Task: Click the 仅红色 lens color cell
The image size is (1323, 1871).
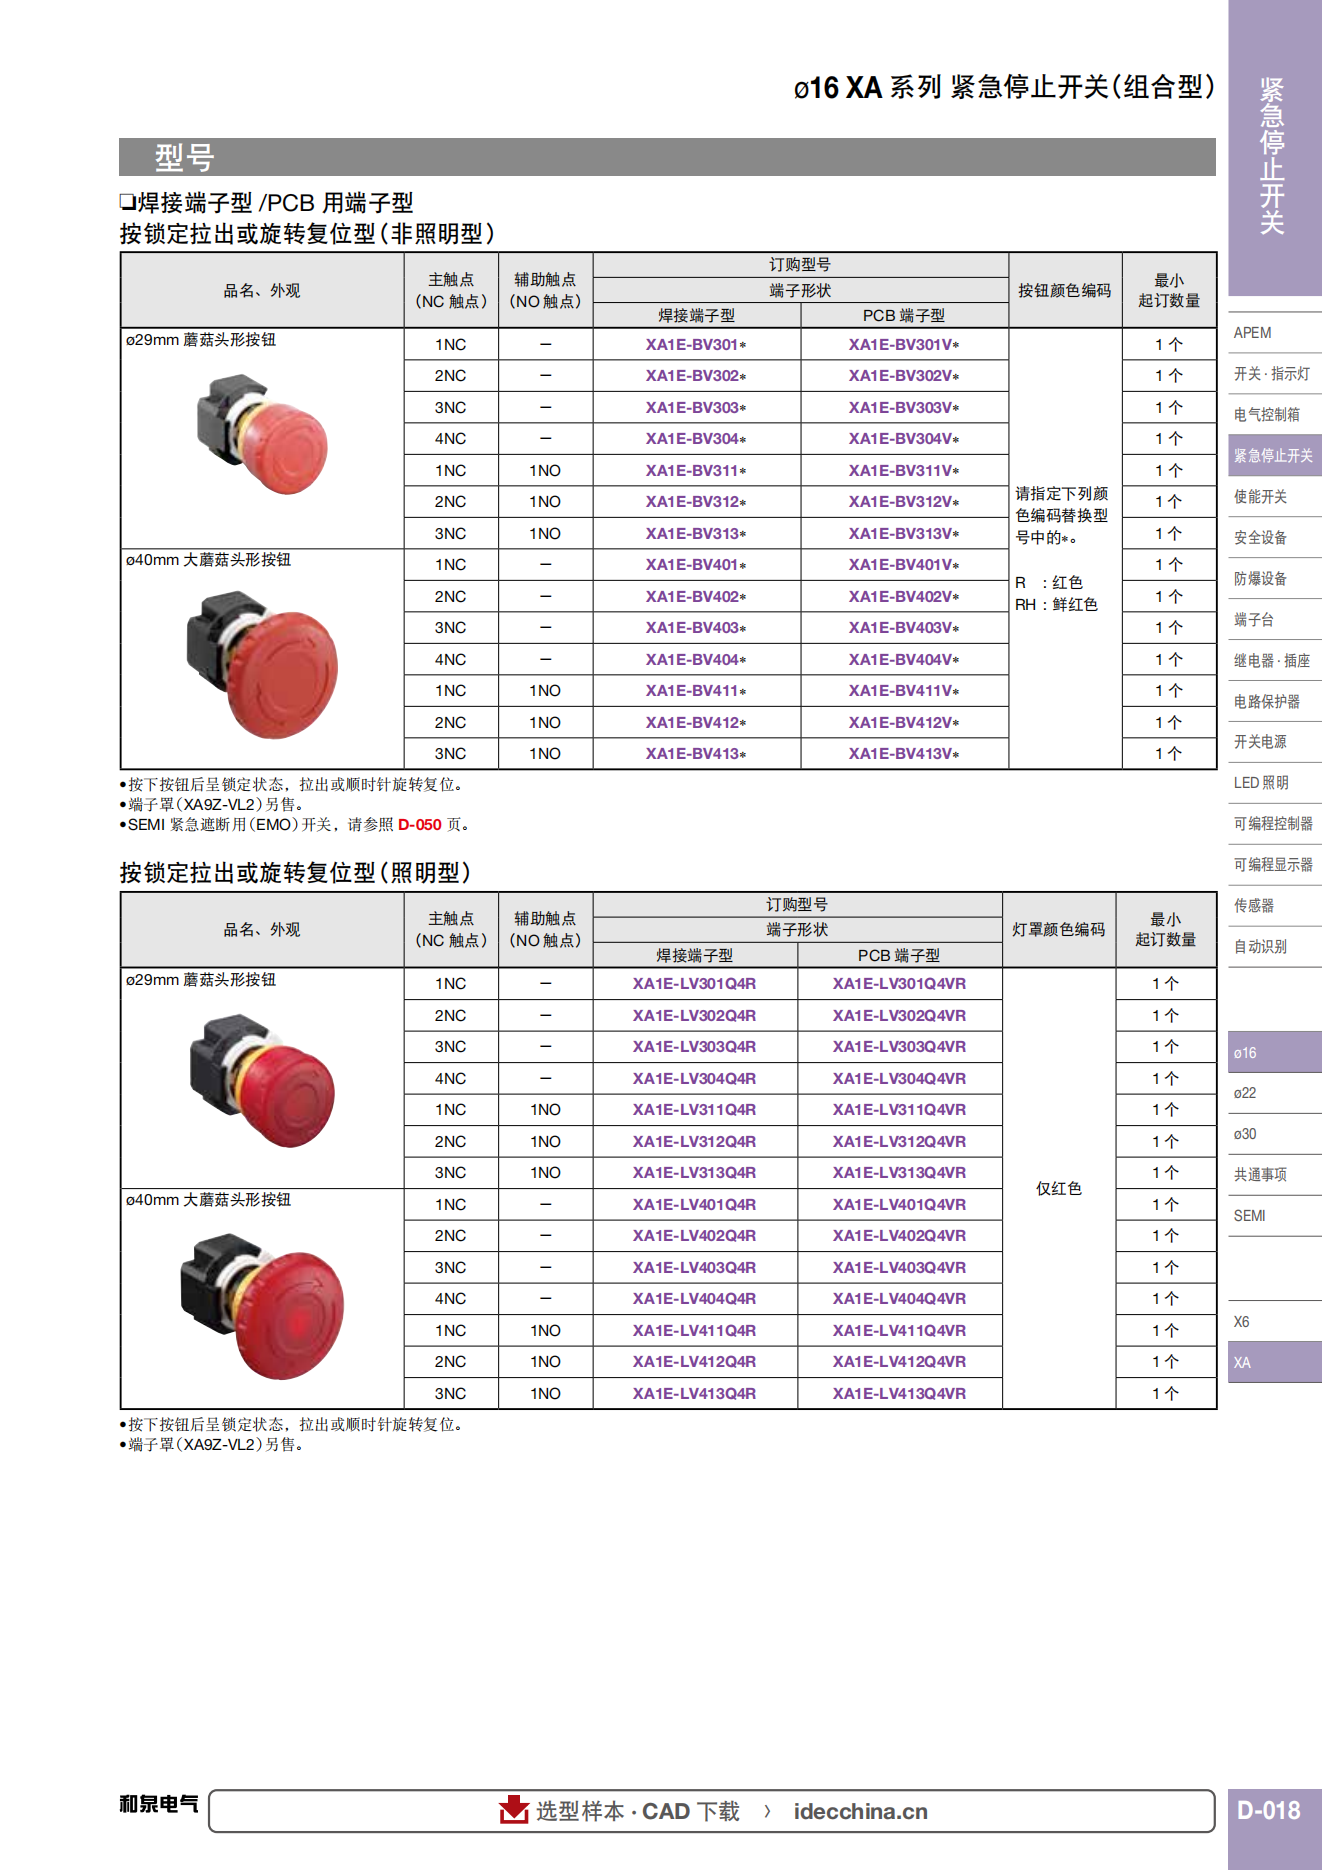Action: pos(1059,1189)
